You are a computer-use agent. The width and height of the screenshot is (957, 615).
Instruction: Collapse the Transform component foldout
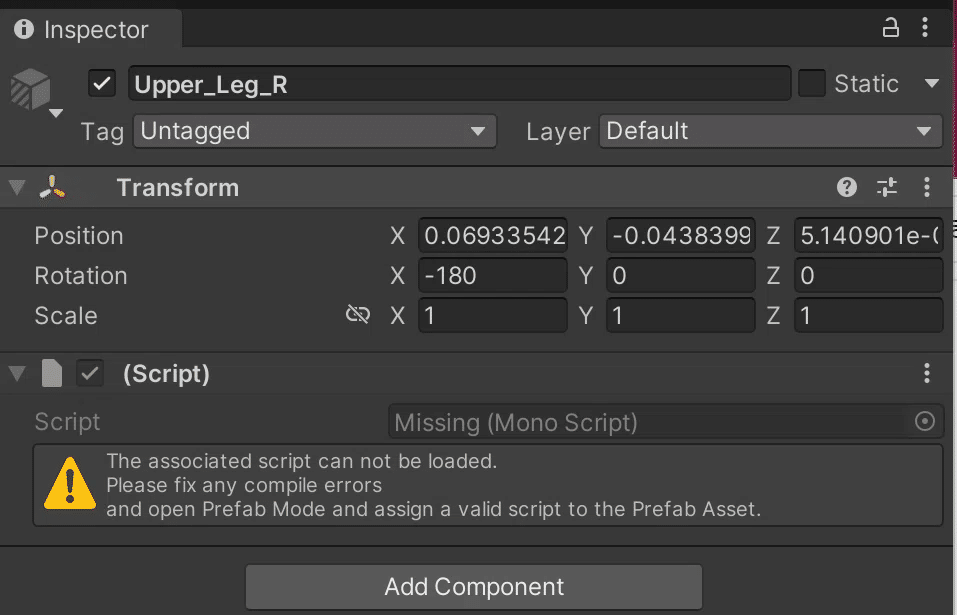(16, 188)
